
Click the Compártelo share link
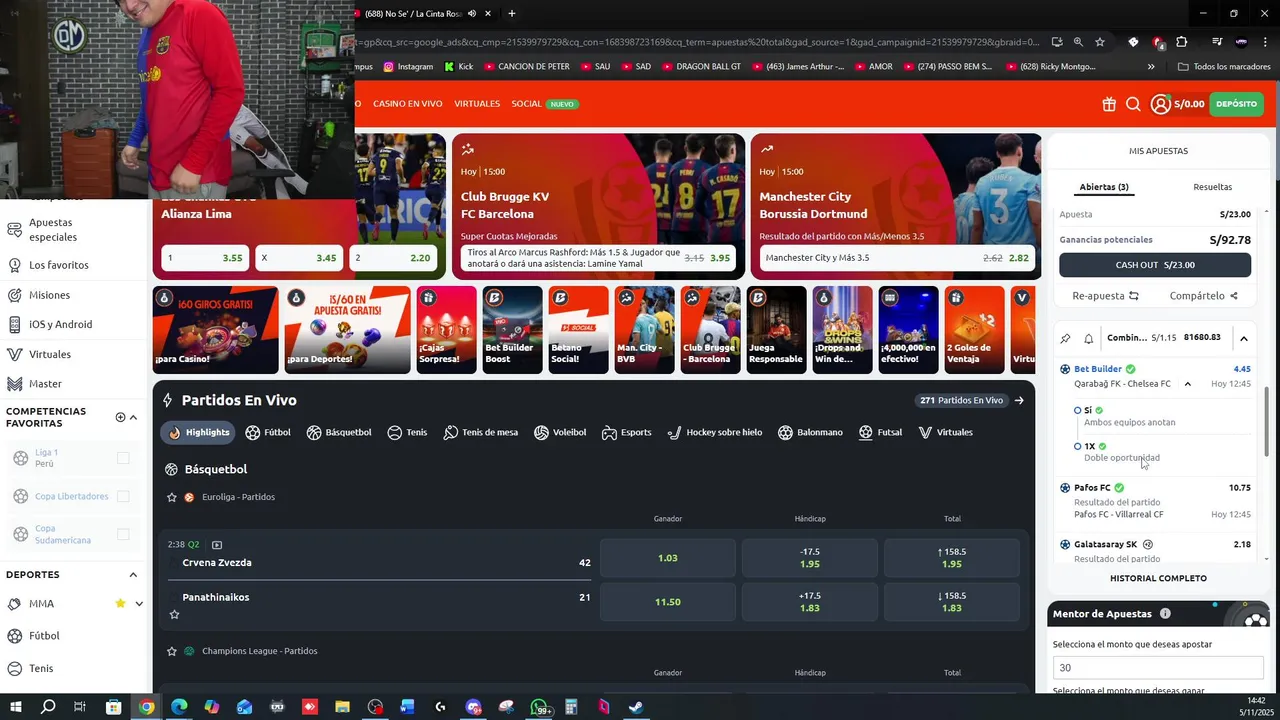click(1203, 296)
